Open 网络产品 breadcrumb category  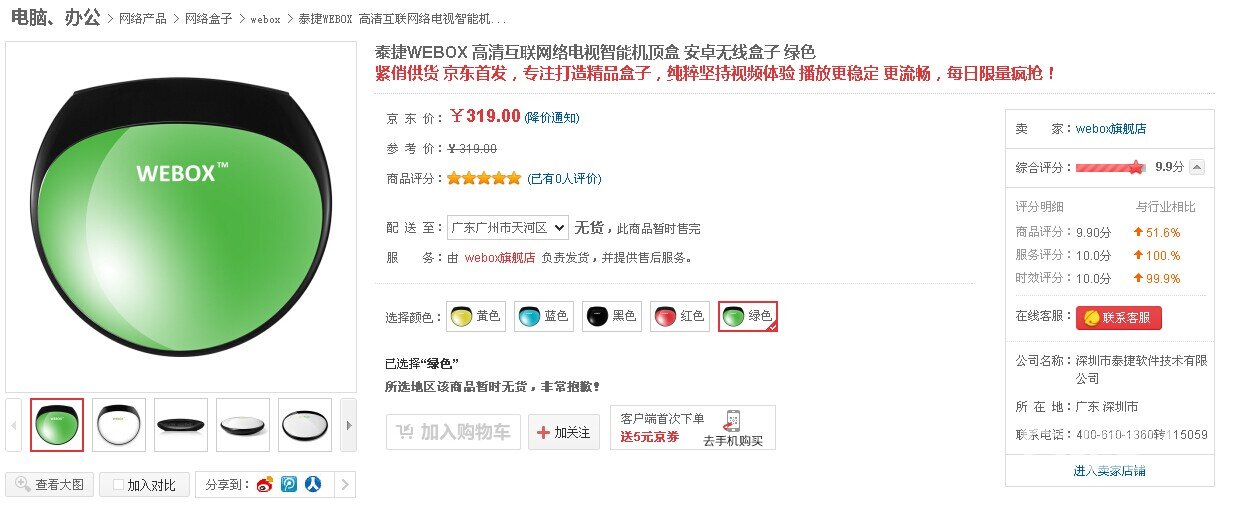pos(143,19)
